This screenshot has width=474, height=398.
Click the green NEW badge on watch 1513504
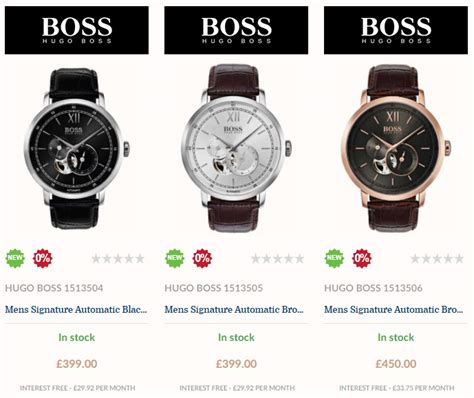click(15, 258)
